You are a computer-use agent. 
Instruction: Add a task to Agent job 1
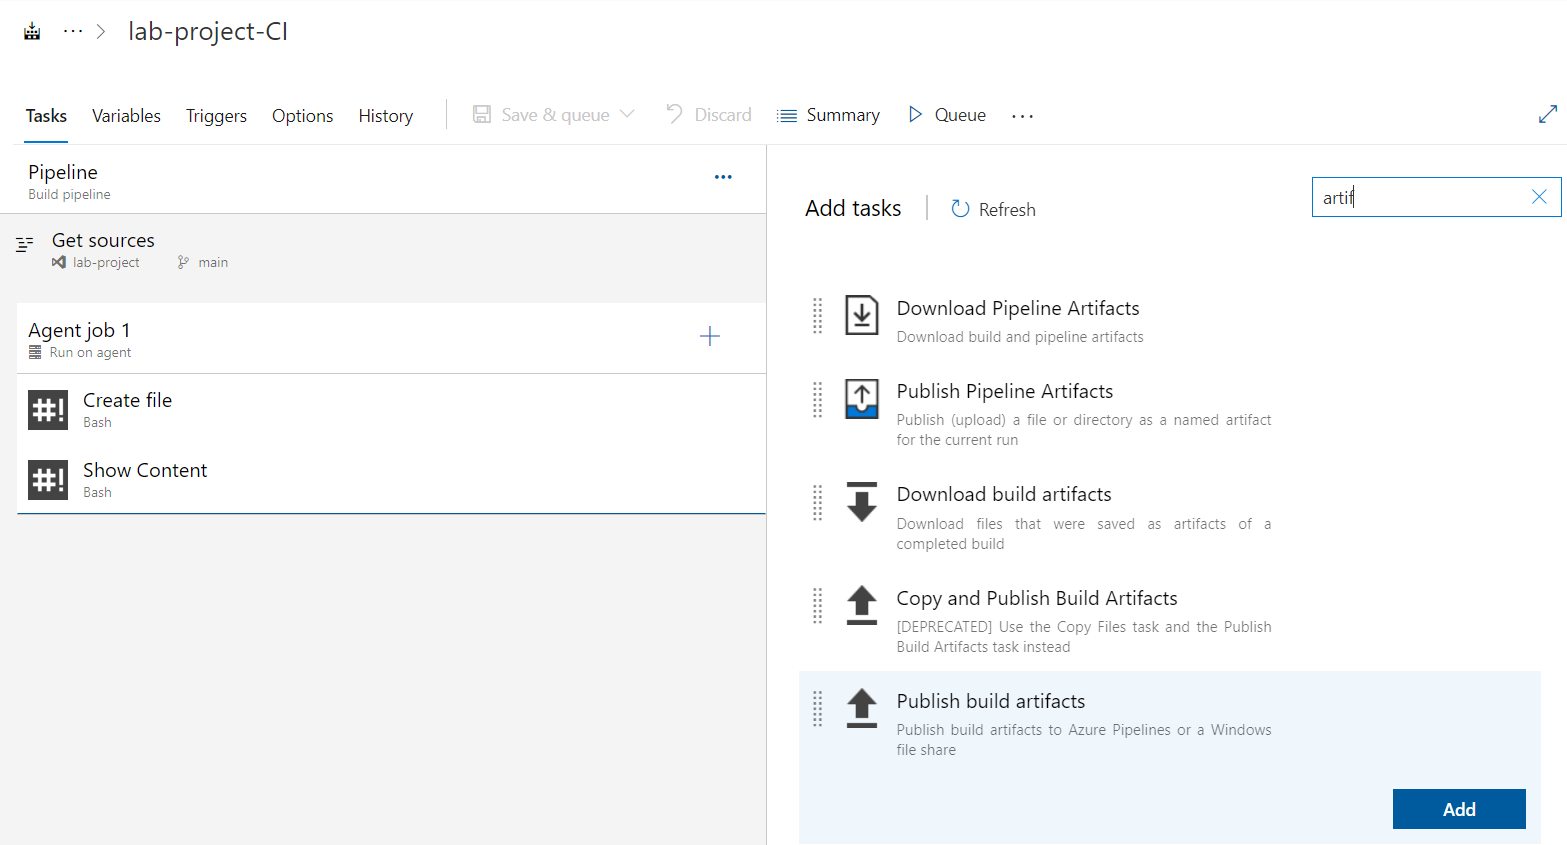click(x=710, y=336)
